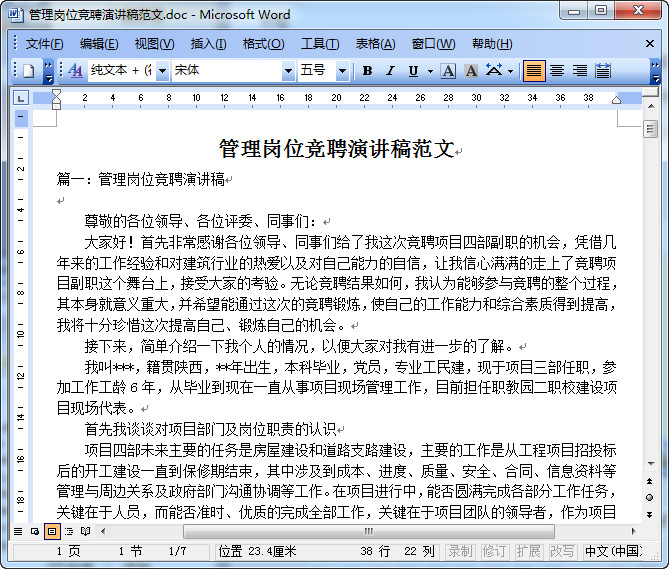The width and height of the screenshot is (669, 569).
Task: Toggle Italic formatting
Action: [x=390, y=71]
